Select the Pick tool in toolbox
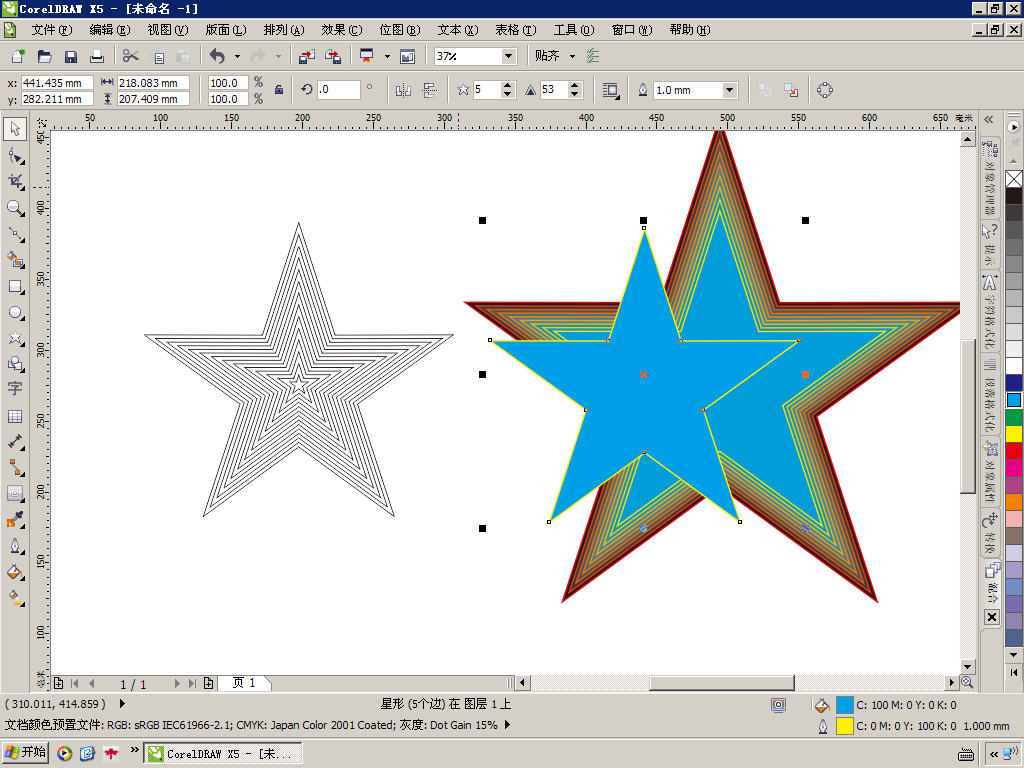The height and width of the screenshot is (768, 1024). pyautogui.click(x=16, y=129)
